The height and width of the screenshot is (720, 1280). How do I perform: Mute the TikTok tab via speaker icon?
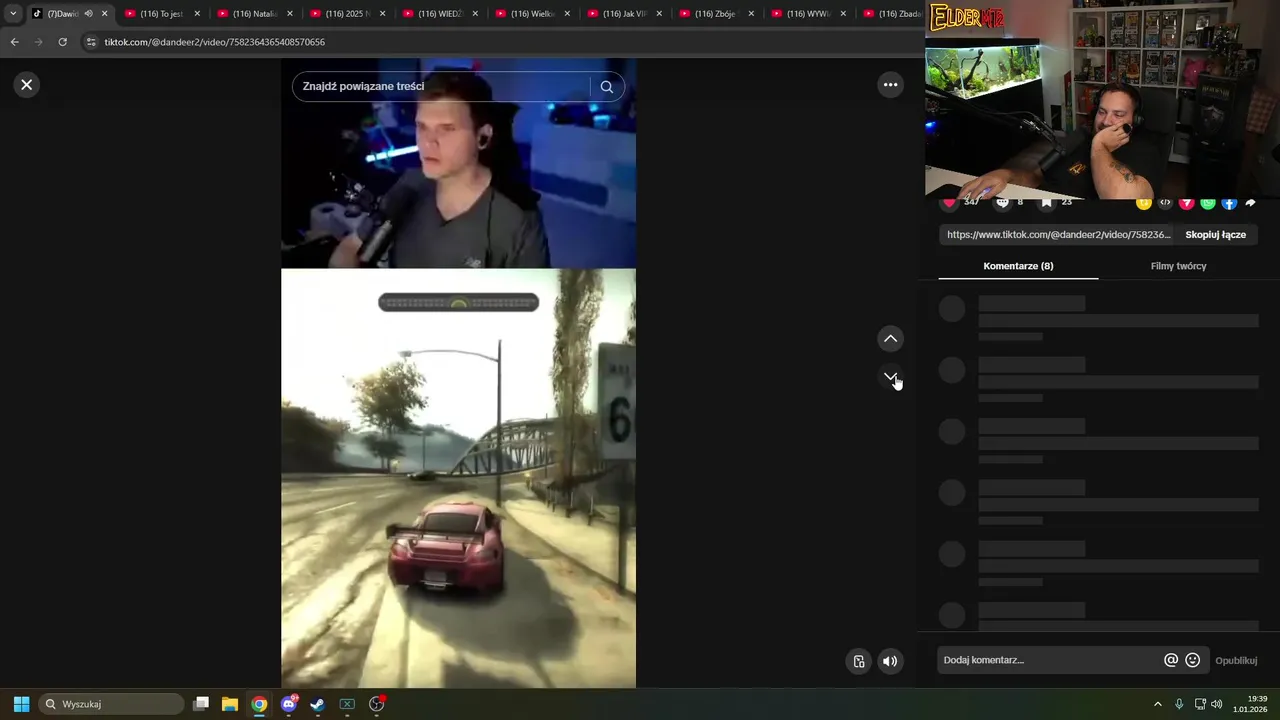point(89,14)
